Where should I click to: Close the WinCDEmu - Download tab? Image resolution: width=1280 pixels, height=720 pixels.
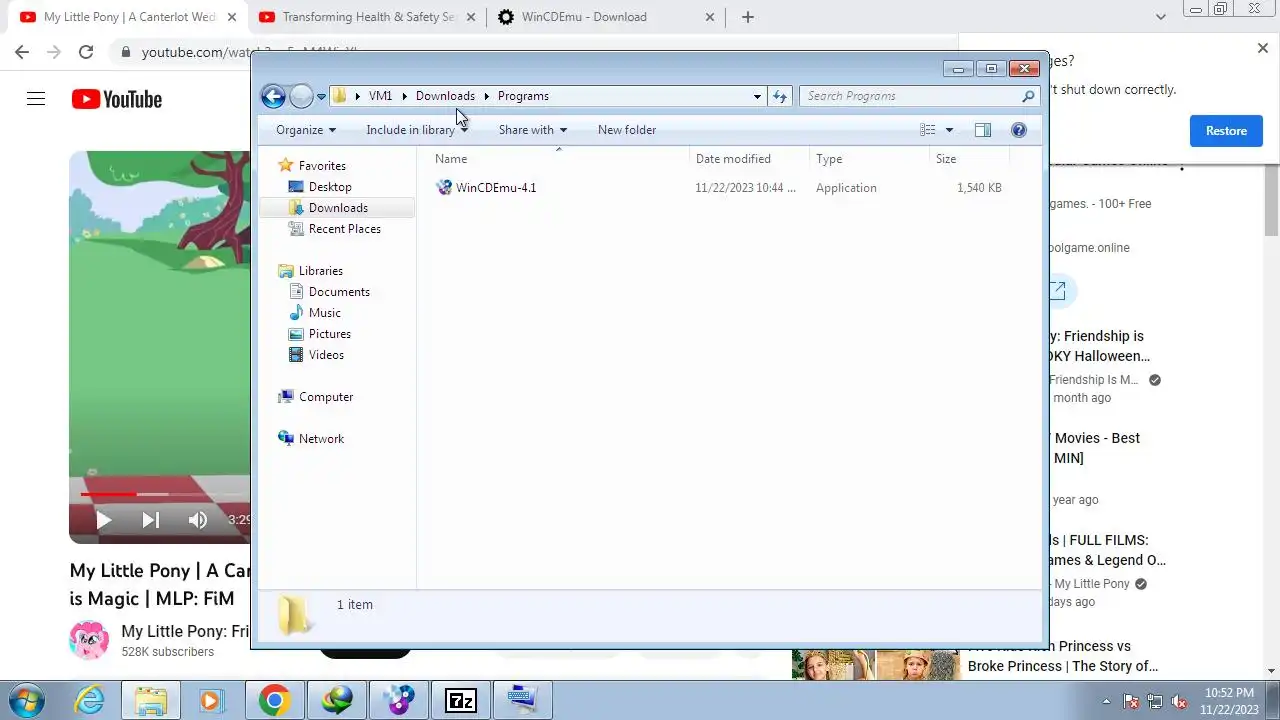click(710, 17)
